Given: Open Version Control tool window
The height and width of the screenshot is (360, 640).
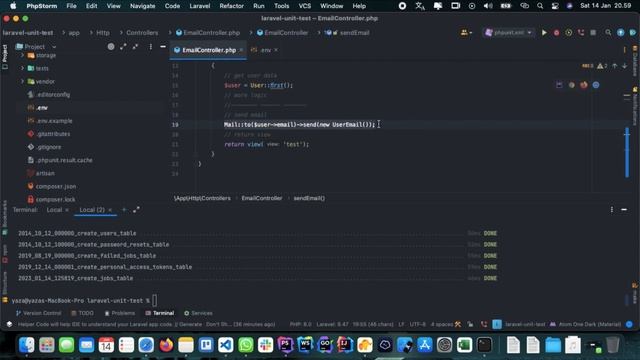Looking at the screenshot, I should [38, 313].
